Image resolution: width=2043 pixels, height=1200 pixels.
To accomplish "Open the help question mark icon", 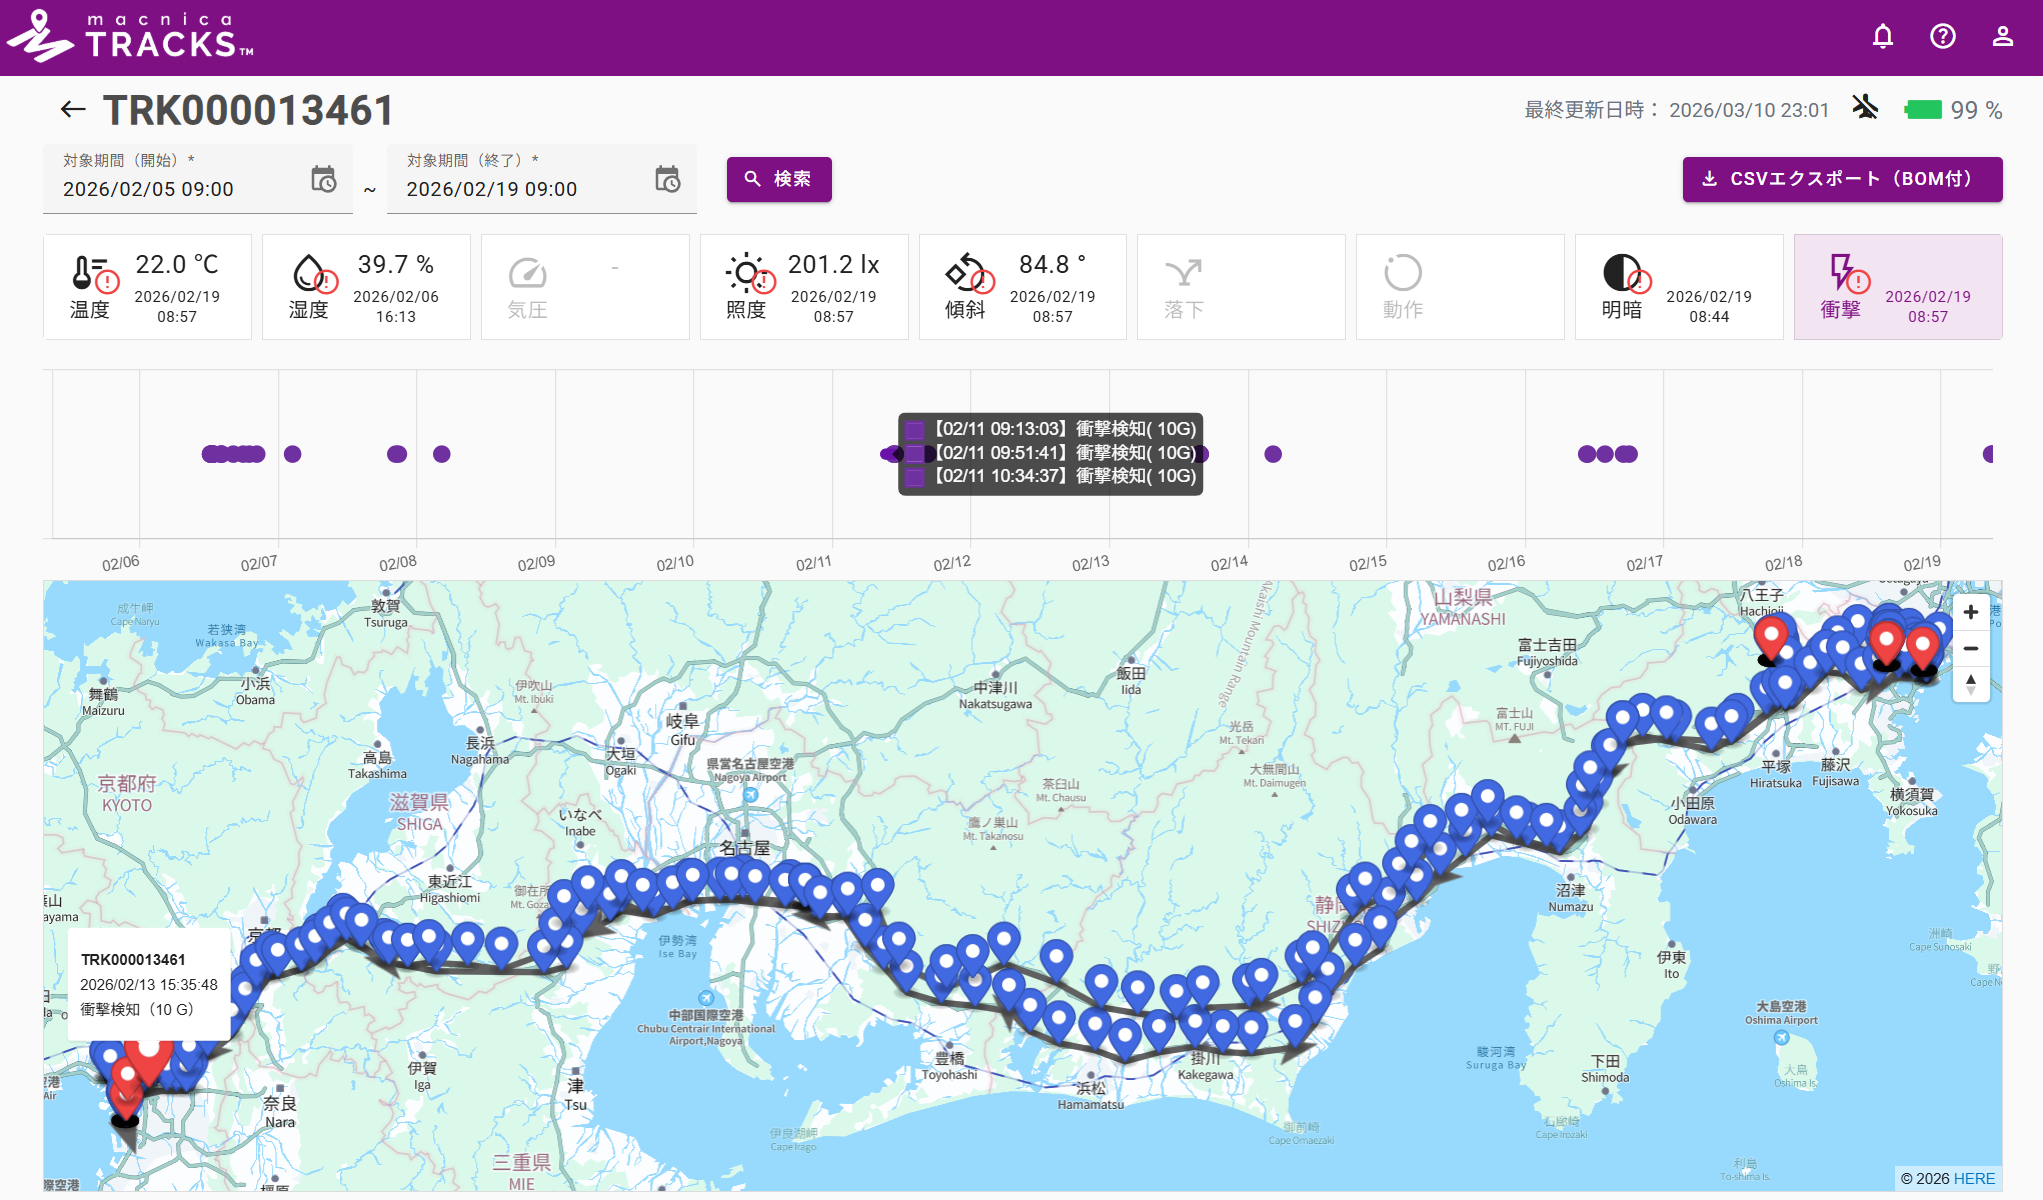I will click(x=1942, y=35).
